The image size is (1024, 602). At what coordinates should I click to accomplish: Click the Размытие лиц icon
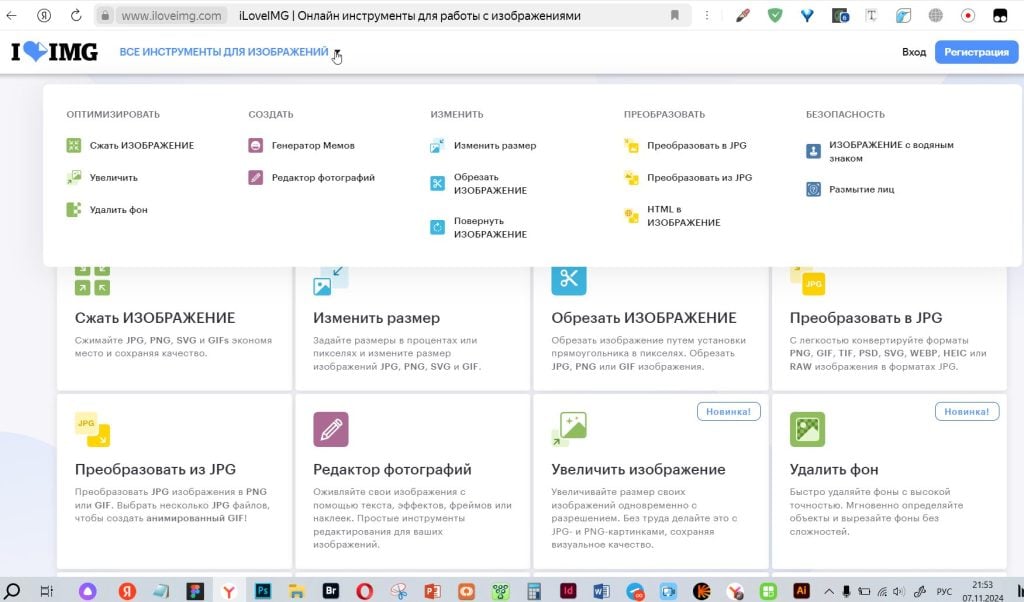click(x=813, y=189)
